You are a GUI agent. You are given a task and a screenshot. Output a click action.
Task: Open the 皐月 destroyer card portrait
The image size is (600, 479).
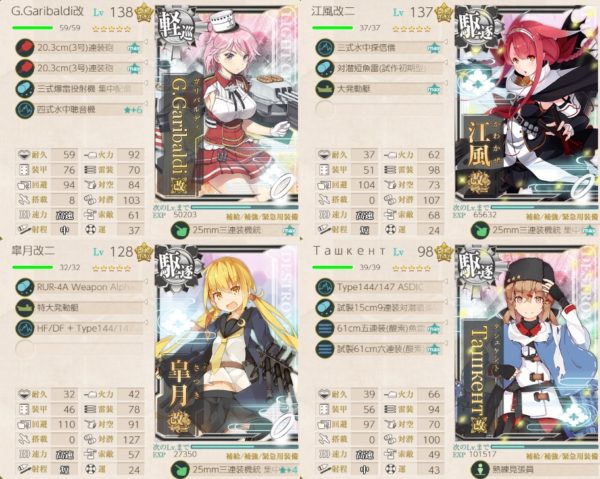tap(227, 343)
